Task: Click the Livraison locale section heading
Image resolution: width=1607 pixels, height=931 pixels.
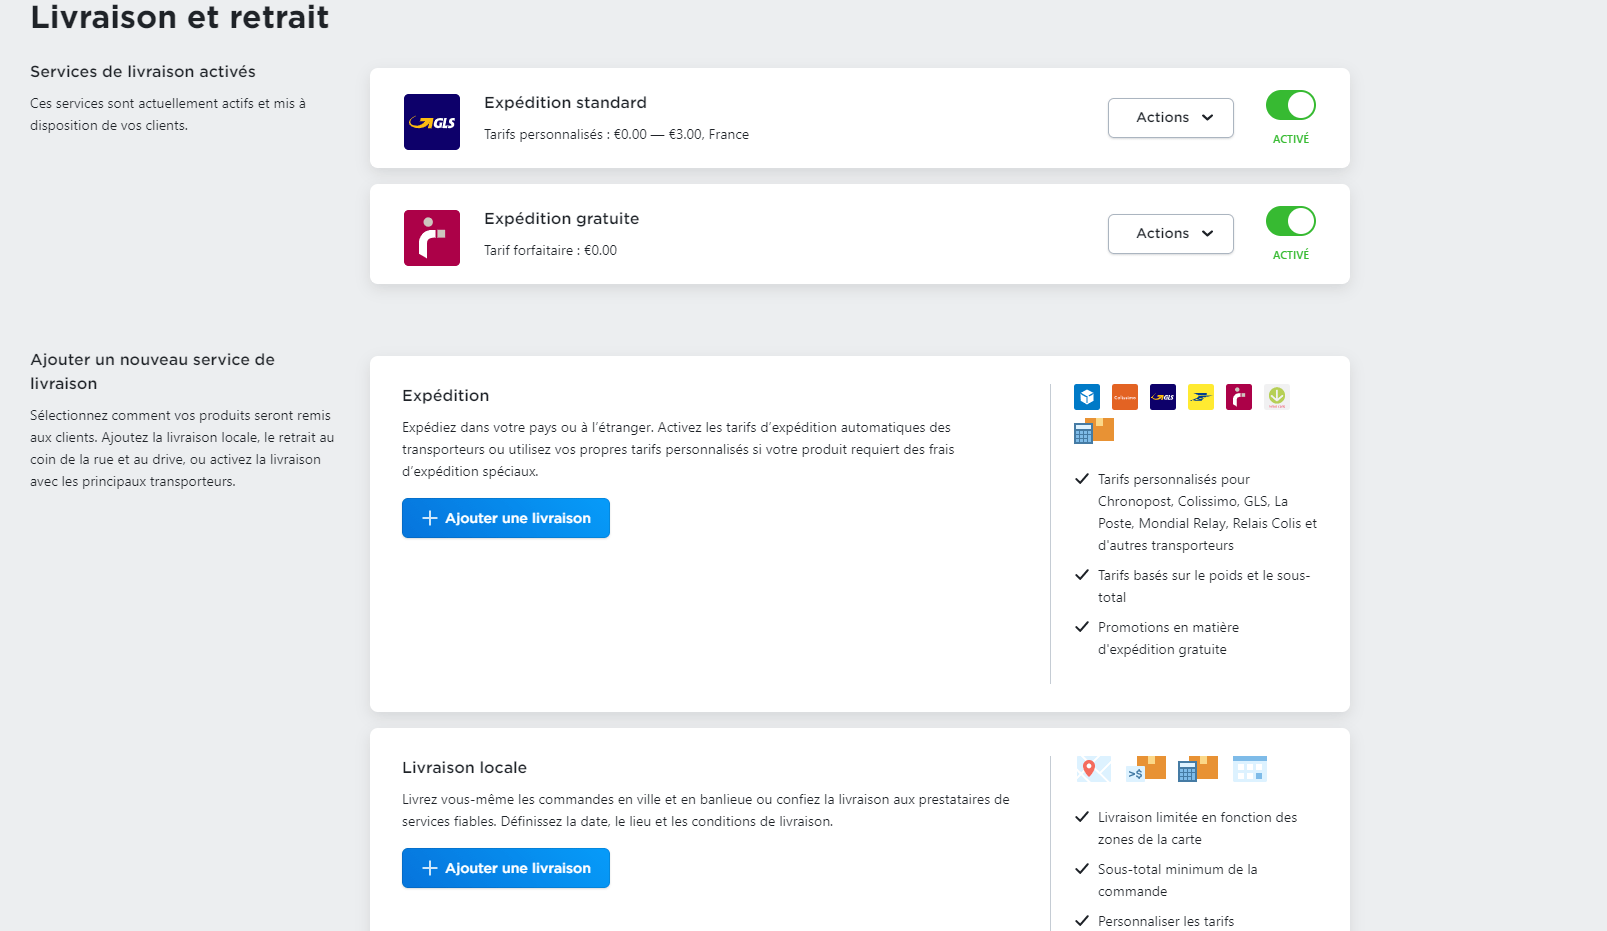Action: (x=464, y=768)
